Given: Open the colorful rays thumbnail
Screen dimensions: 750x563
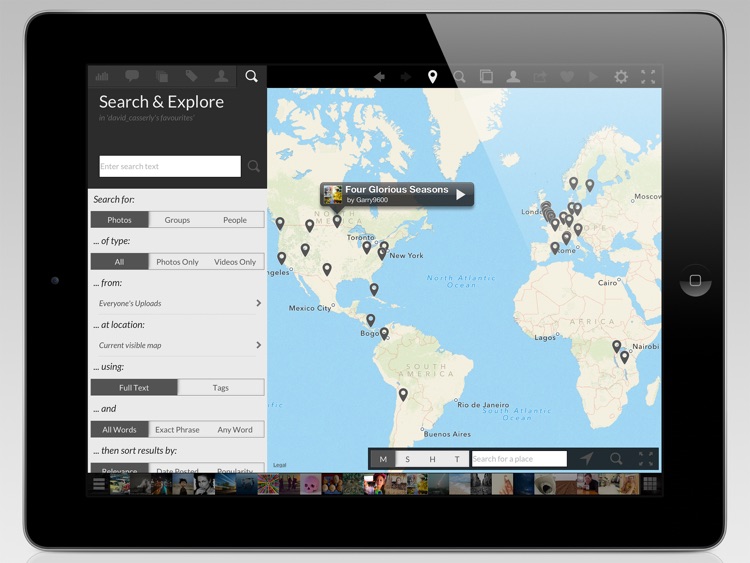Looking at the screenshot, I should [268, 484].
